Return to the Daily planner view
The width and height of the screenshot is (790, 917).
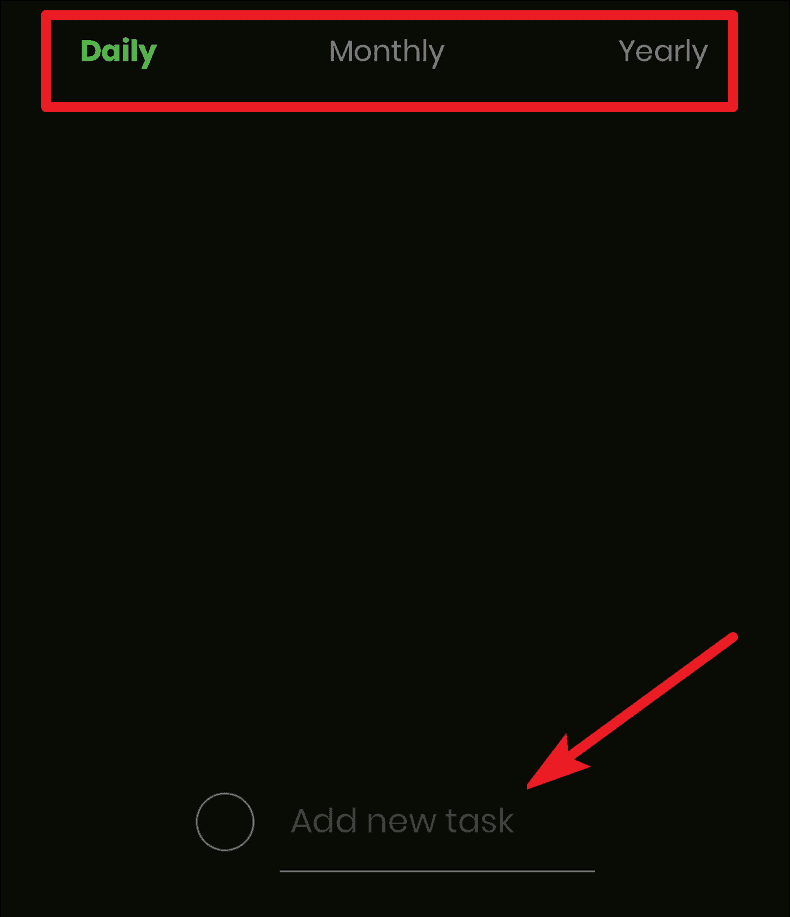[x=119, y=53]
